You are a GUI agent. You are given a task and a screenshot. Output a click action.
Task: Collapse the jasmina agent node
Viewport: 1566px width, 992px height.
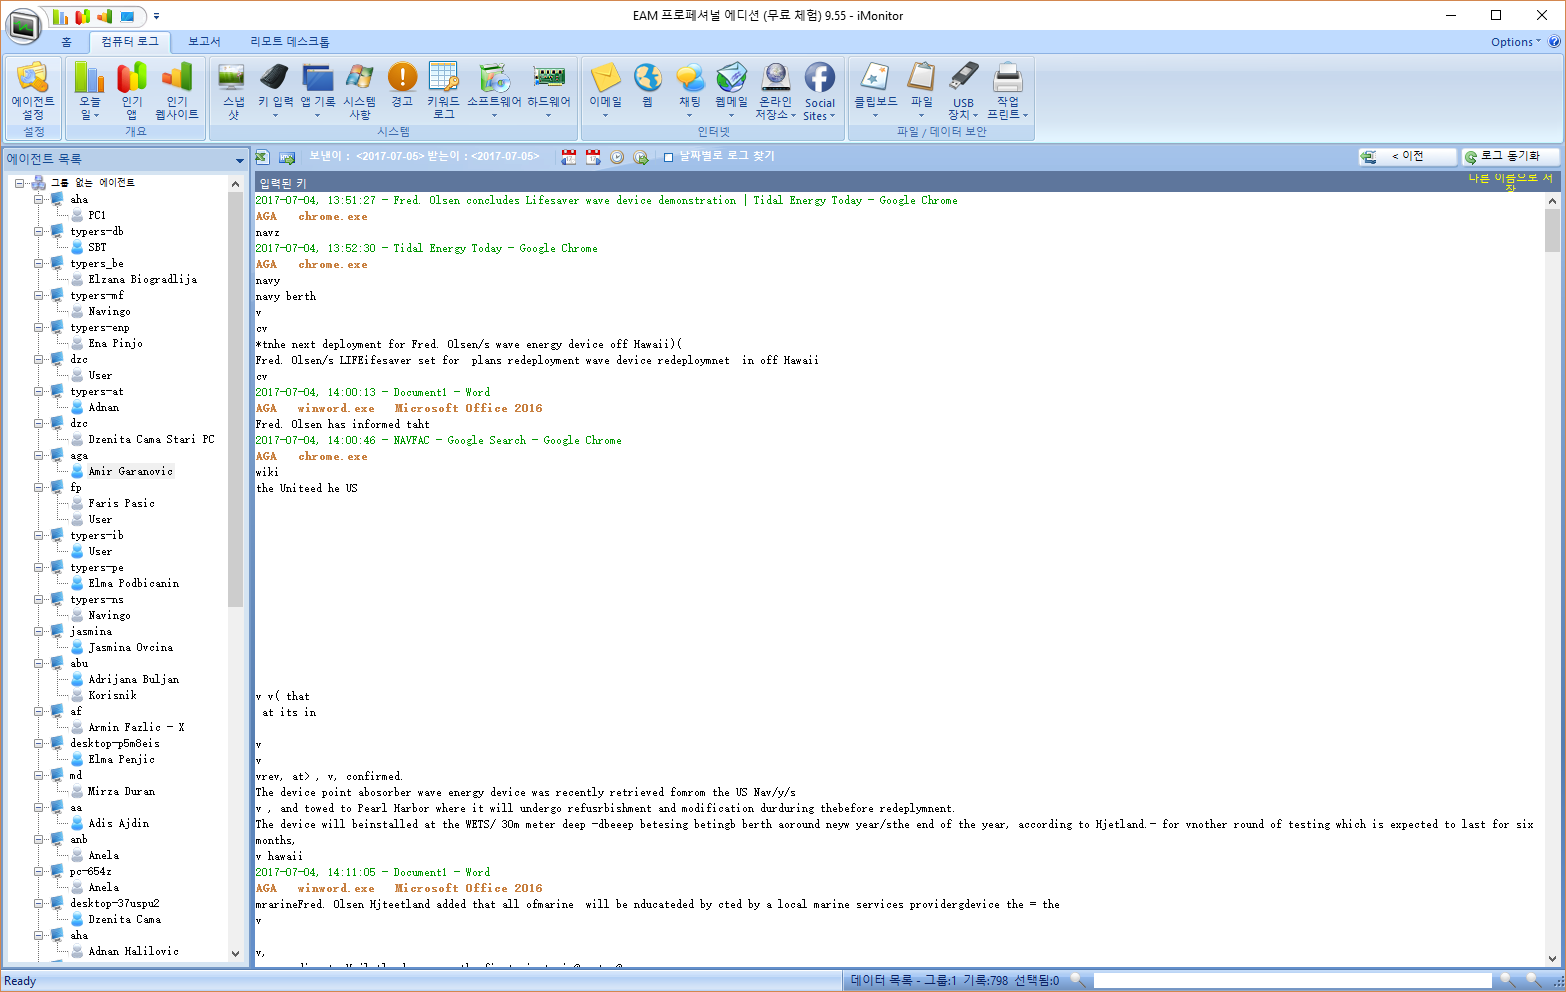coord(39,631)
